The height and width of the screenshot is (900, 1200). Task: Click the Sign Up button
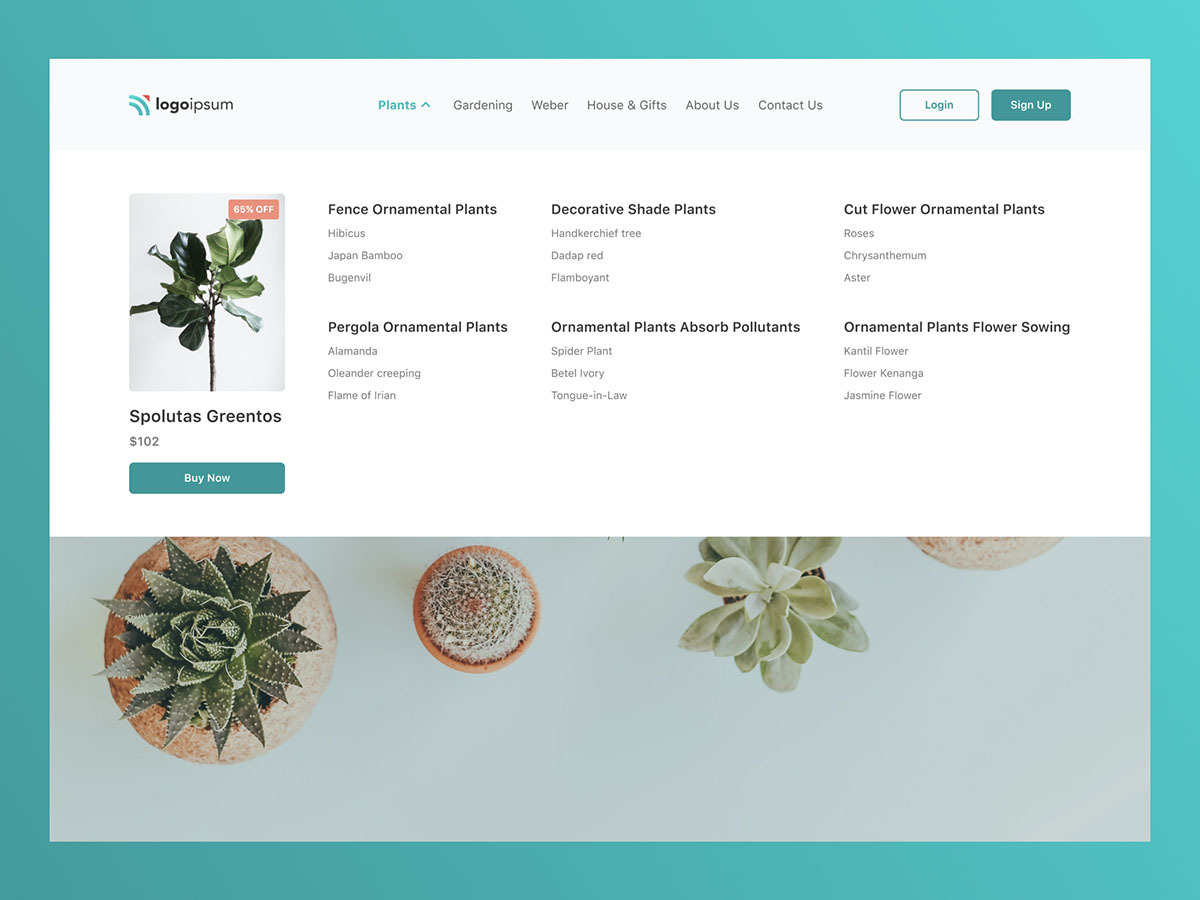(x=1031, y=105)
